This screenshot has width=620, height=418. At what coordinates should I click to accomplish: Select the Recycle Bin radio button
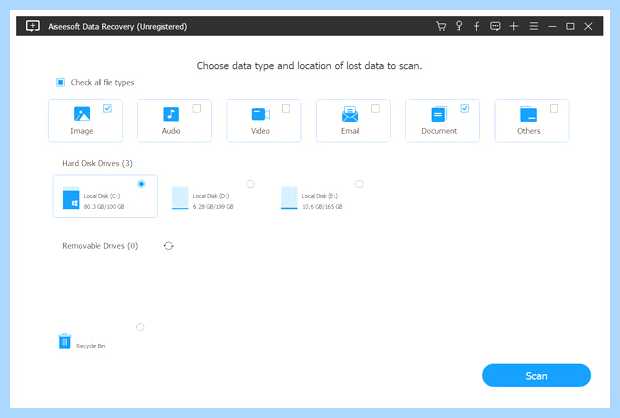coord(140,327)
